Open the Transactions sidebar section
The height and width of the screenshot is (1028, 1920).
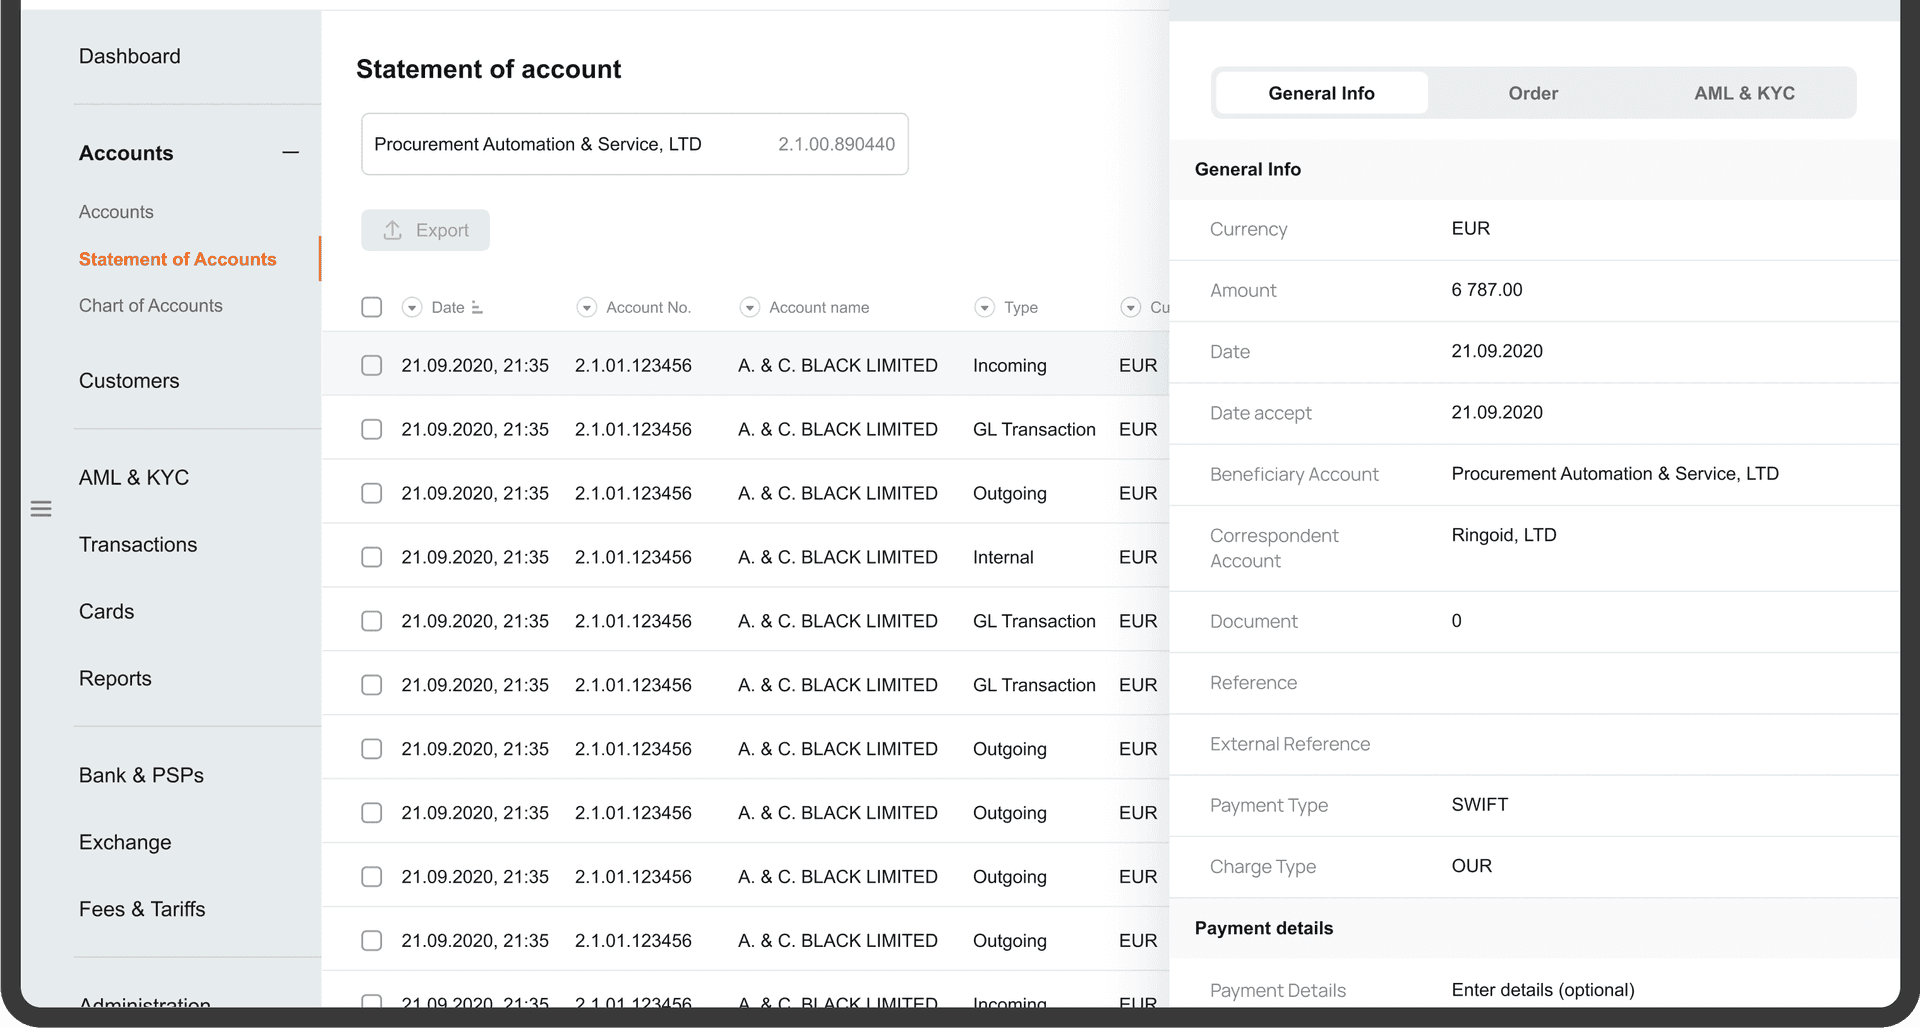point(138,545)
